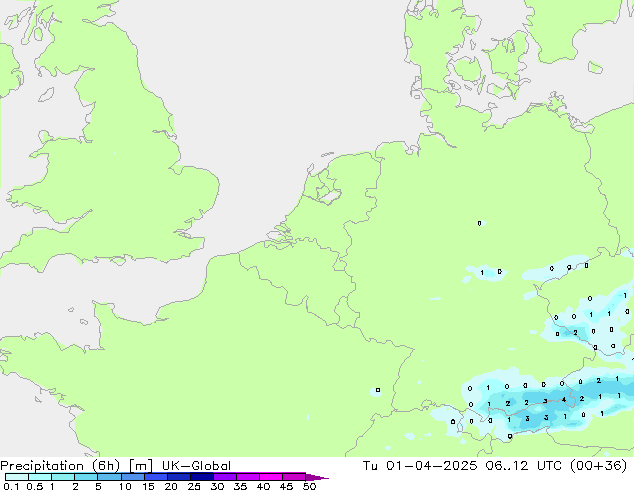The width and height of the screenshot is (634, 490).
Task: Select the 5–10 legend color swatch
Action: [x=110, y=477]
